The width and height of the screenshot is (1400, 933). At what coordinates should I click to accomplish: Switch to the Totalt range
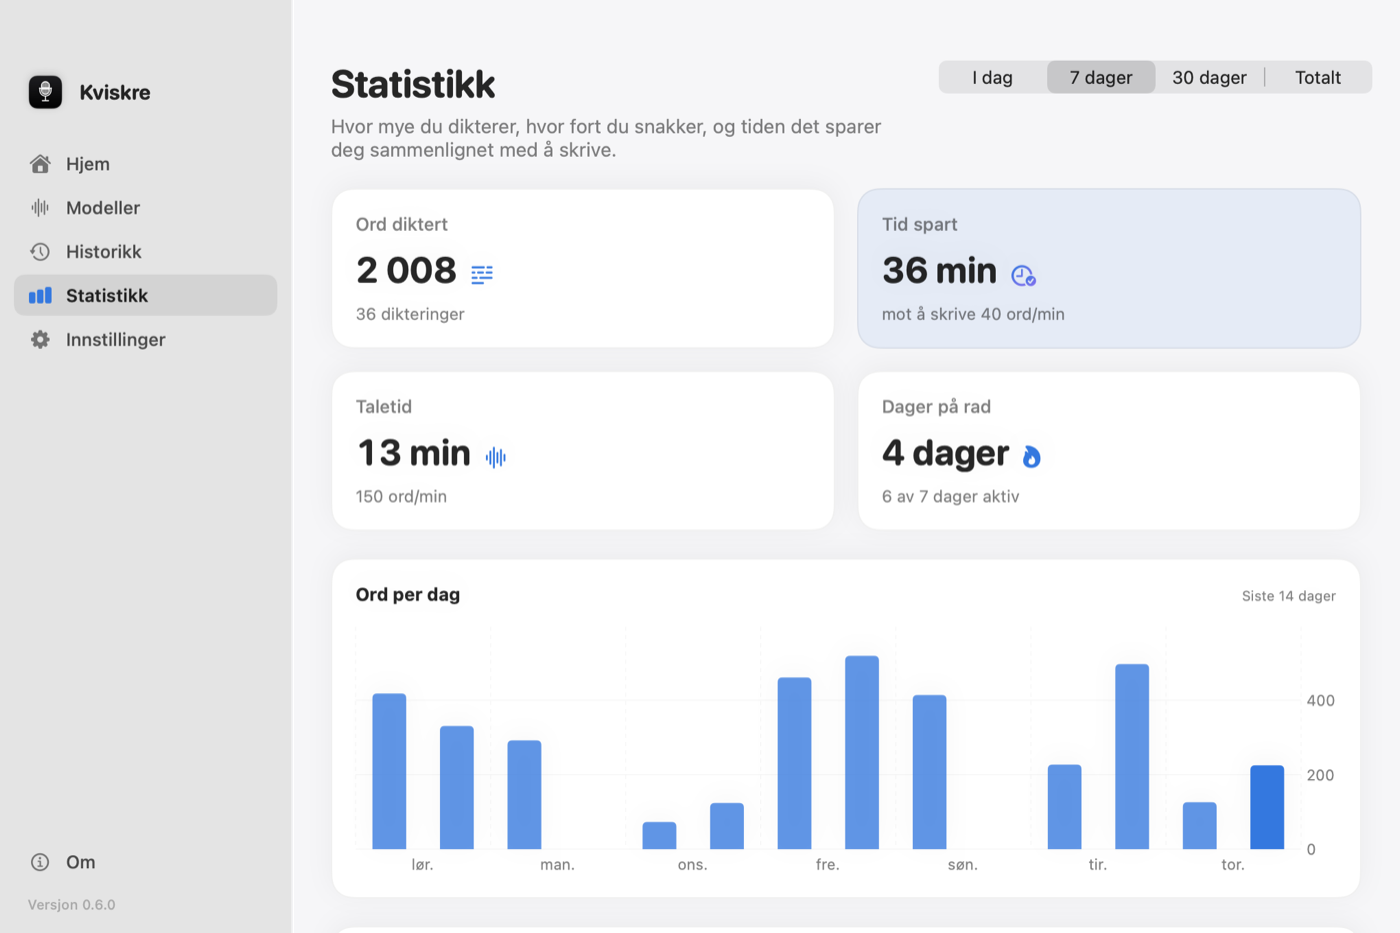tap(1318, 78)
